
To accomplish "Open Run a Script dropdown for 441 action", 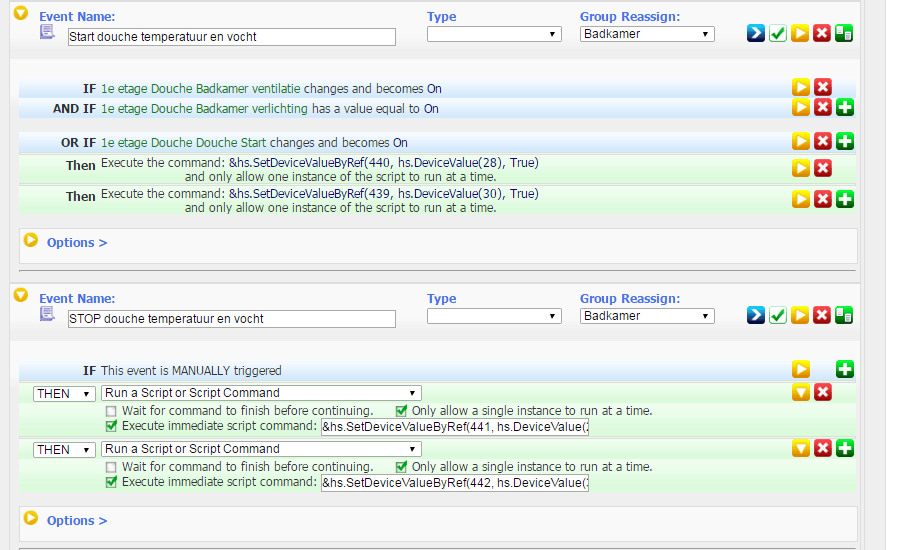I will coord(261,393).
